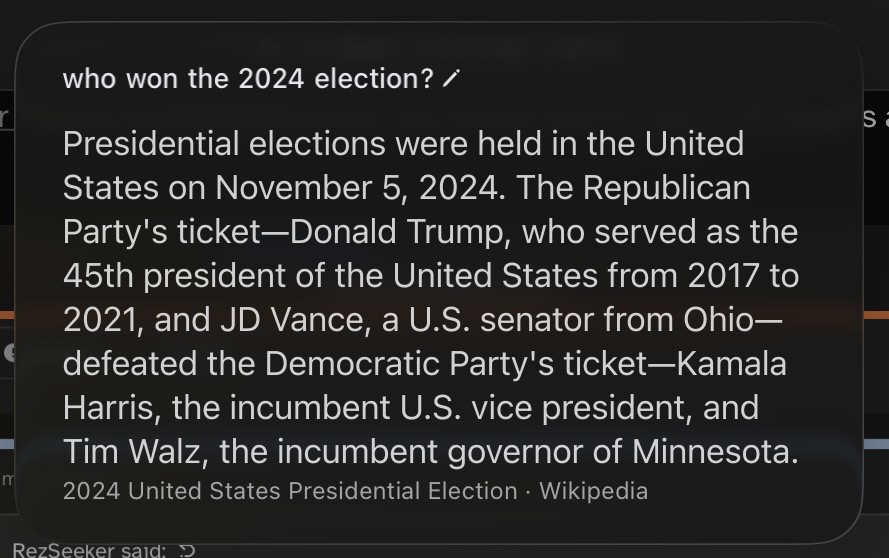Image resolution: width=889 pixels, height=558 pixels.
Task: Click the gray circle icon at left edge
Action: (x=9, y=353)
